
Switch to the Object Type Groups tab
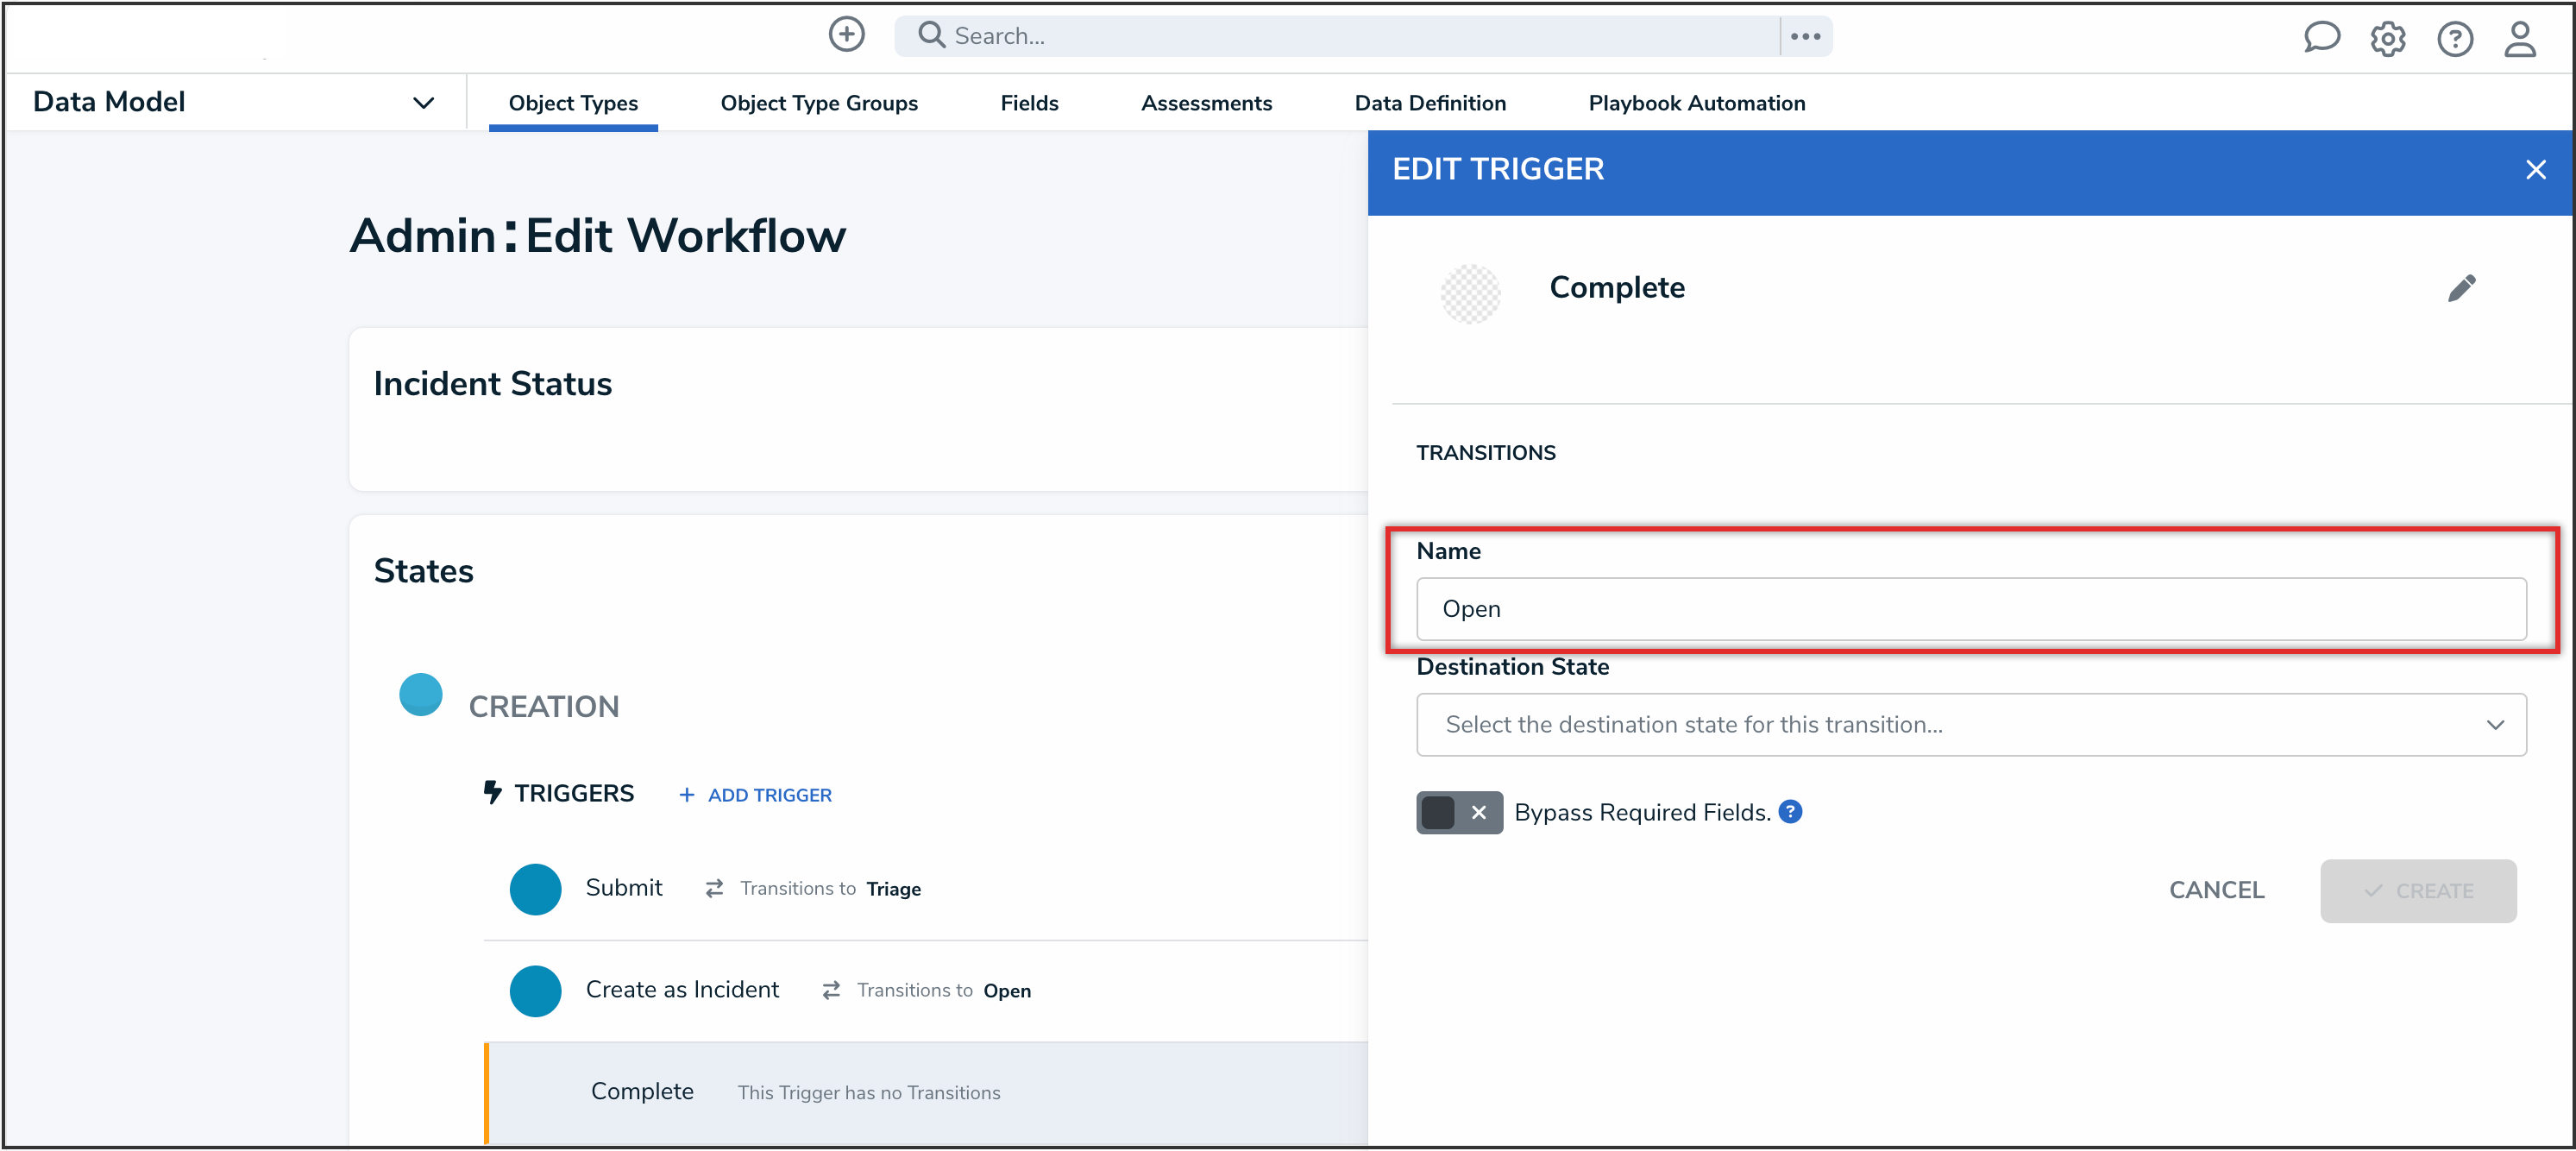(818, 103)
